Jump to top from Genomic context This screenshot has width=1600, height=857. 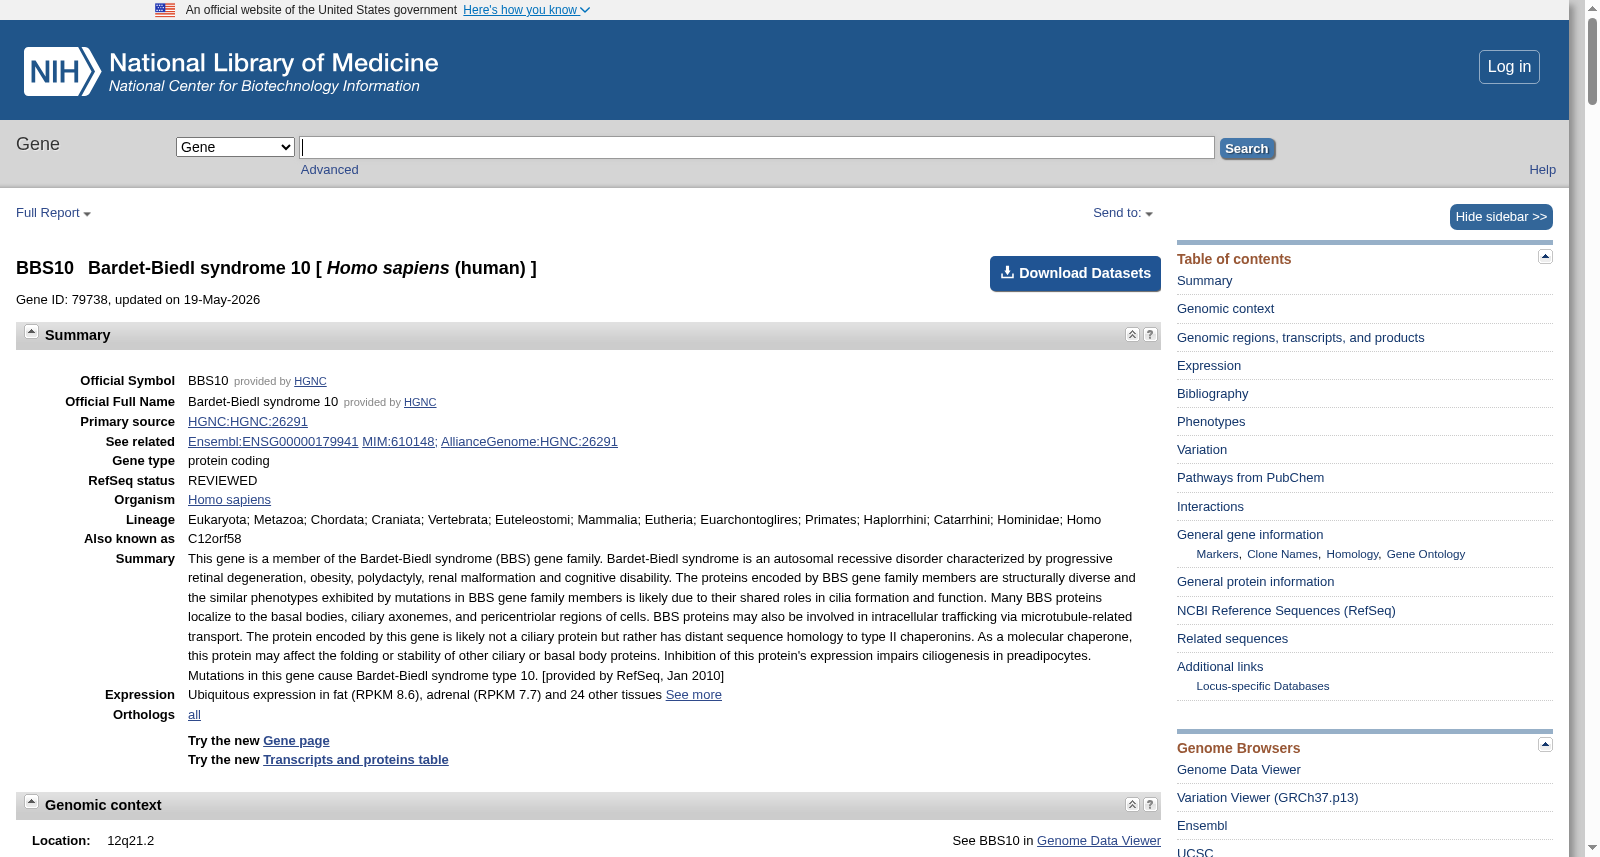1132,805
